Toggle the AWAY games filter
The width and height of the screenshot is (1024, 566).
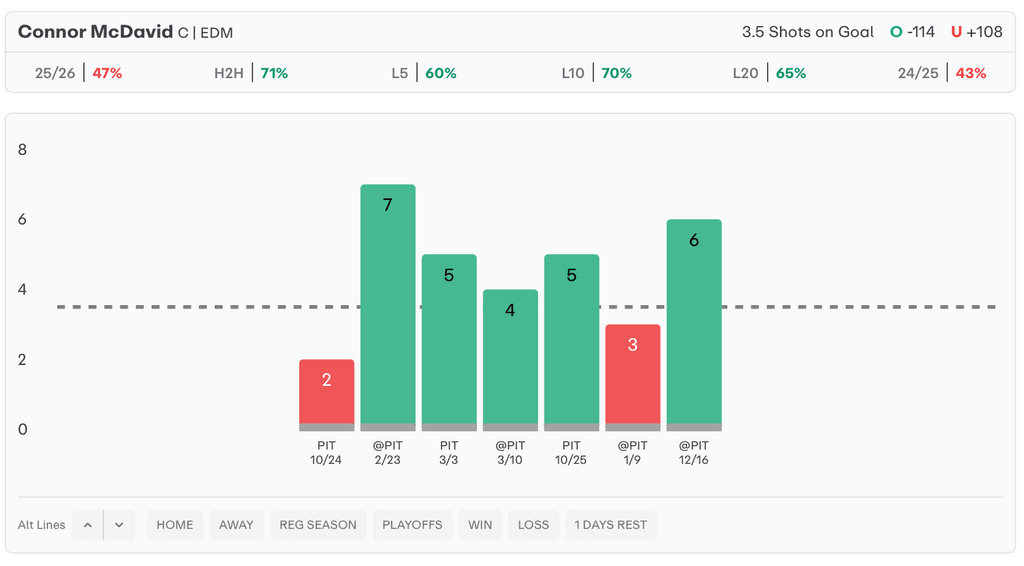click(x=236, y=525)
